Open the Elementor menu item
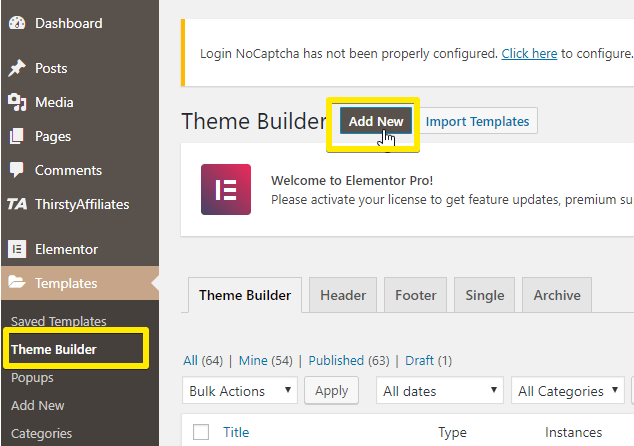Image resolution: width=634 pixels, height=446 pixels. coord(80,249)
